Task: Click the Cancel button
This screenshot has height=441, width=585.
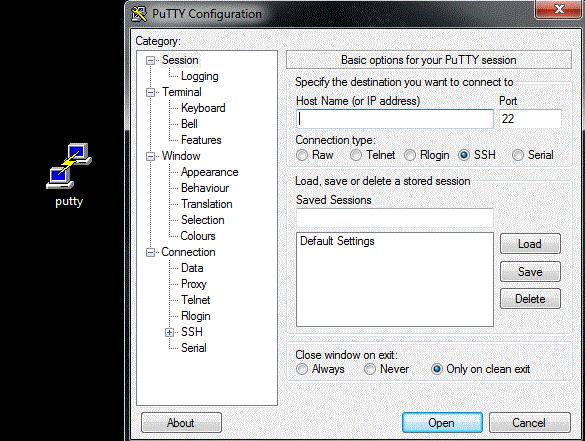Action: click(x=530, y=423)
